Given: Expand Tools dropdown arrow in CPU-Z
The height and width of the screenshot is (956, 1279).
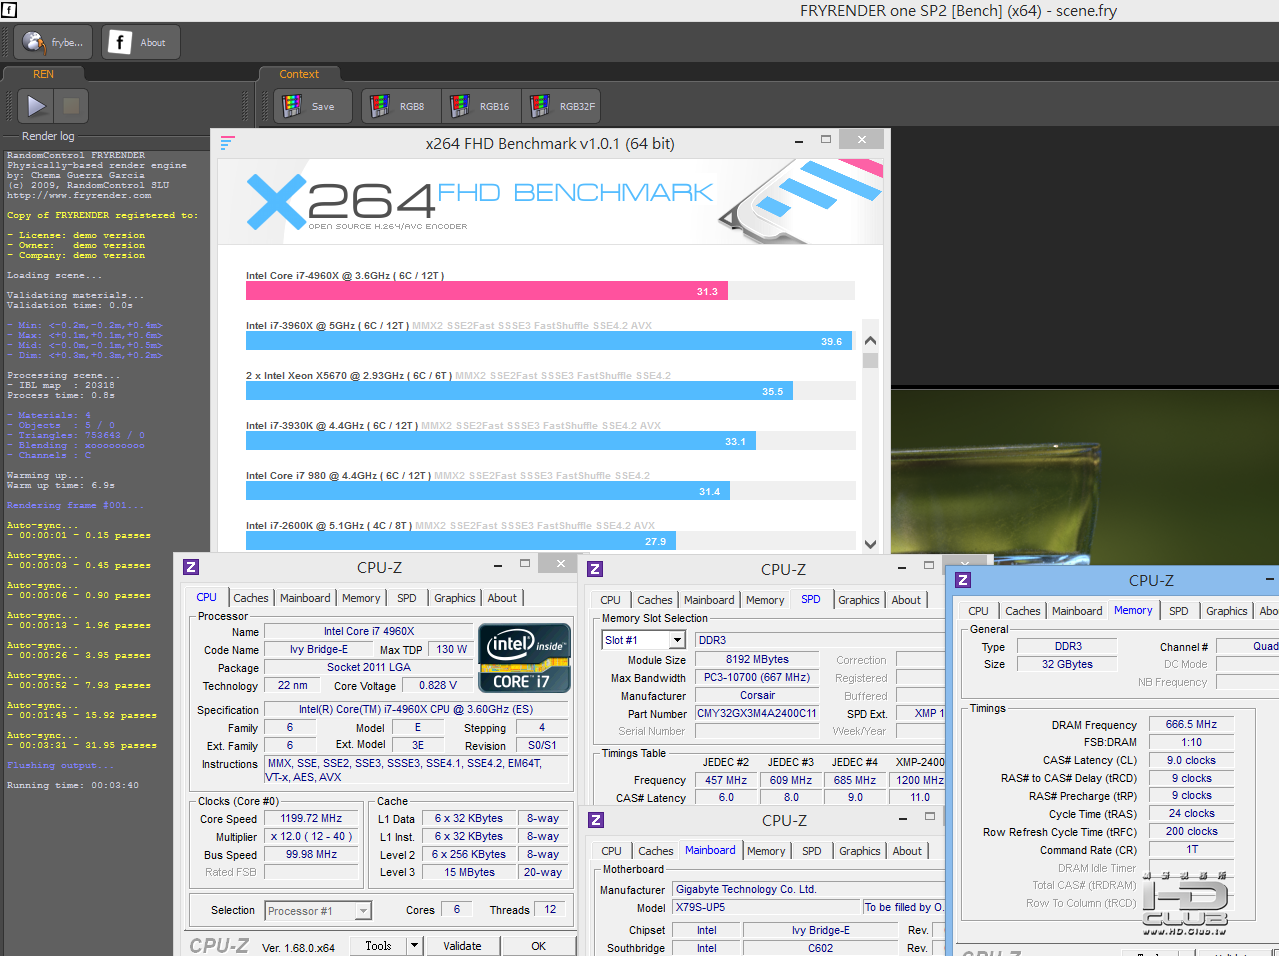Looking at the screenshot, I should (414, 945).
